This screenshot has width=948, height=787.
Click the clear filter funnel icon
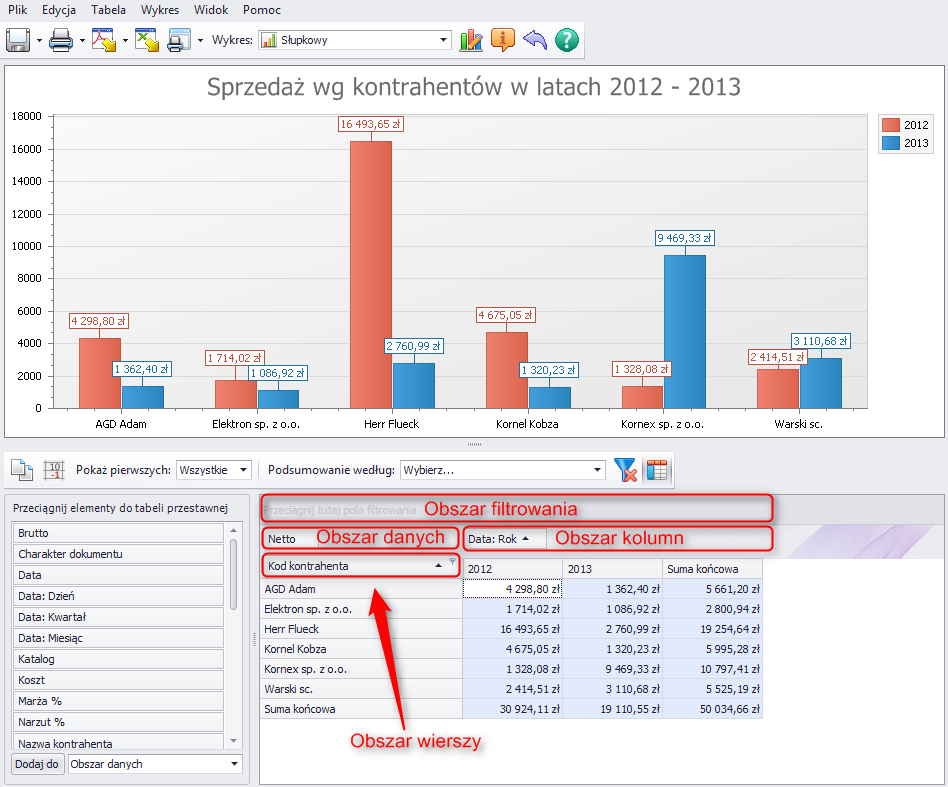tap(625, 470)
